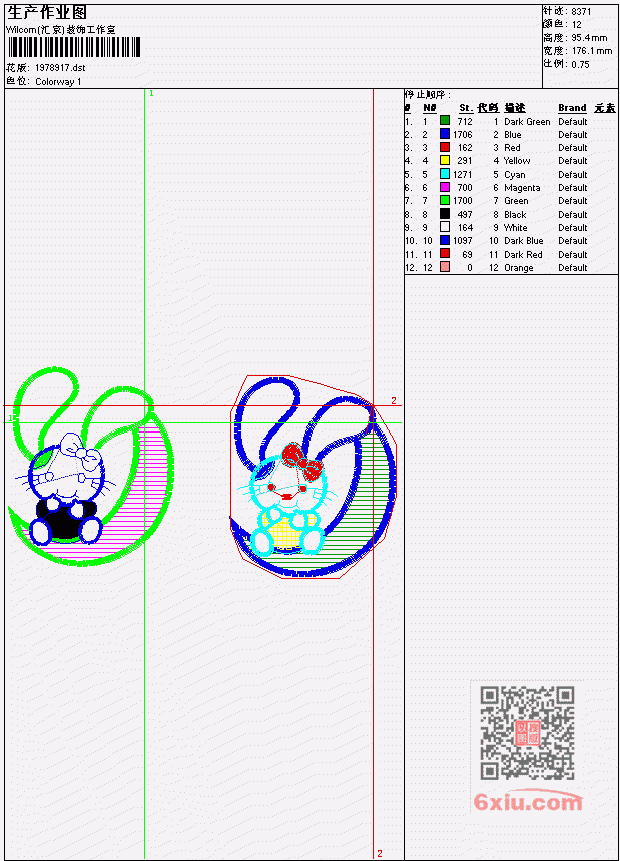This screenshot has height=861, width=620.
Task: Click stitch count 1706
Action: click(x=462, y=135)
